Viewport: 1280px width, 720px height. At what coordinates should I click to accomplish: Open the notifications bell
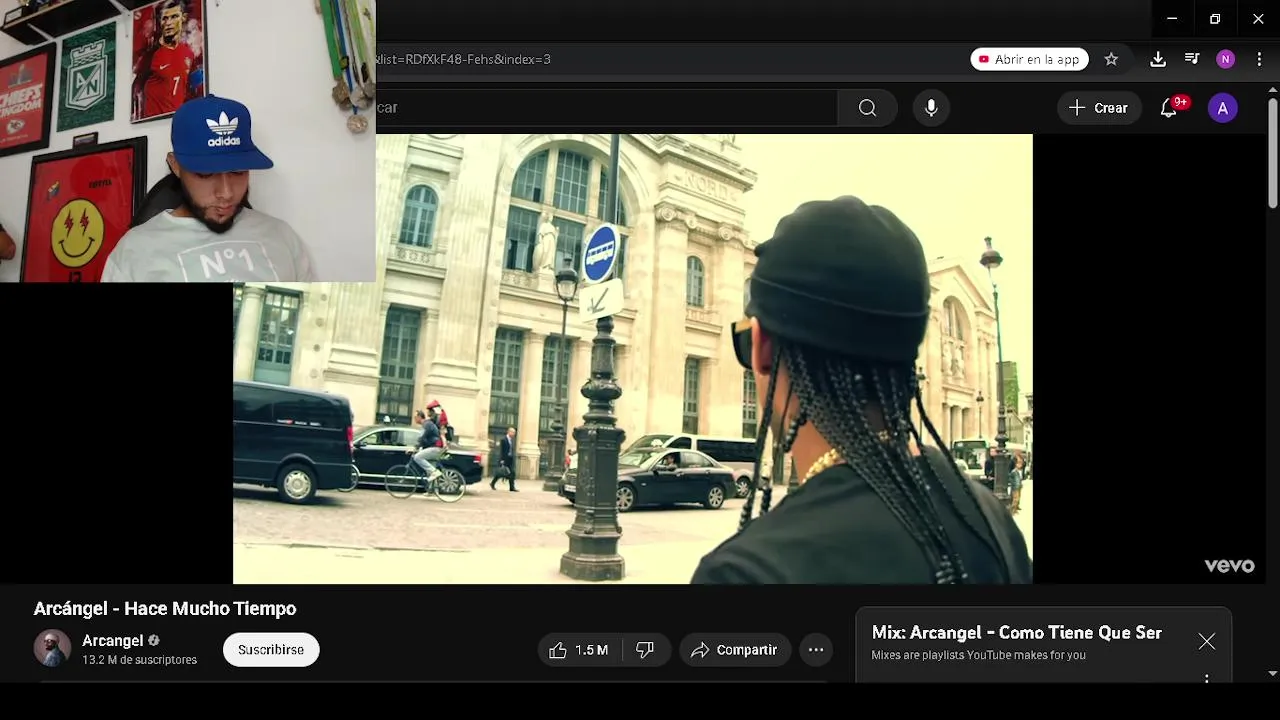pos(1168,108)
